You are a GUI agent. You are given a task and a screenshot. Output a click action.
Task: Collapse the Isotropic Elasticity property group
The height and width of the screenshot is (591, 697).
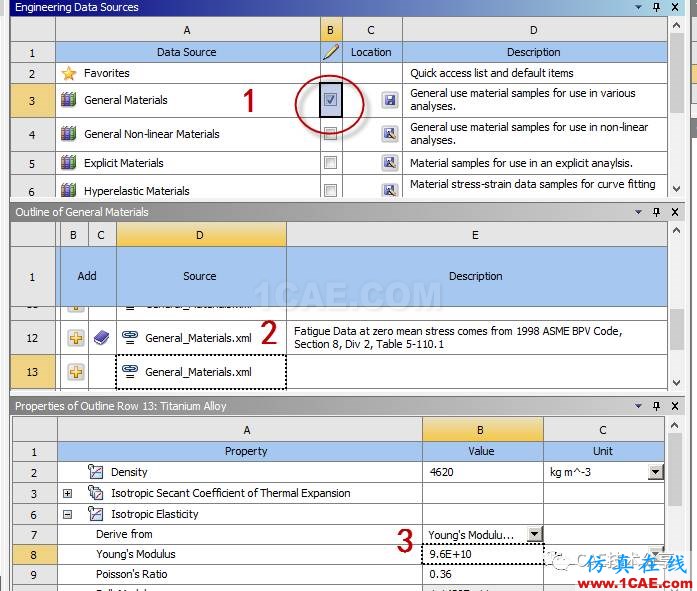pos(68,514)
